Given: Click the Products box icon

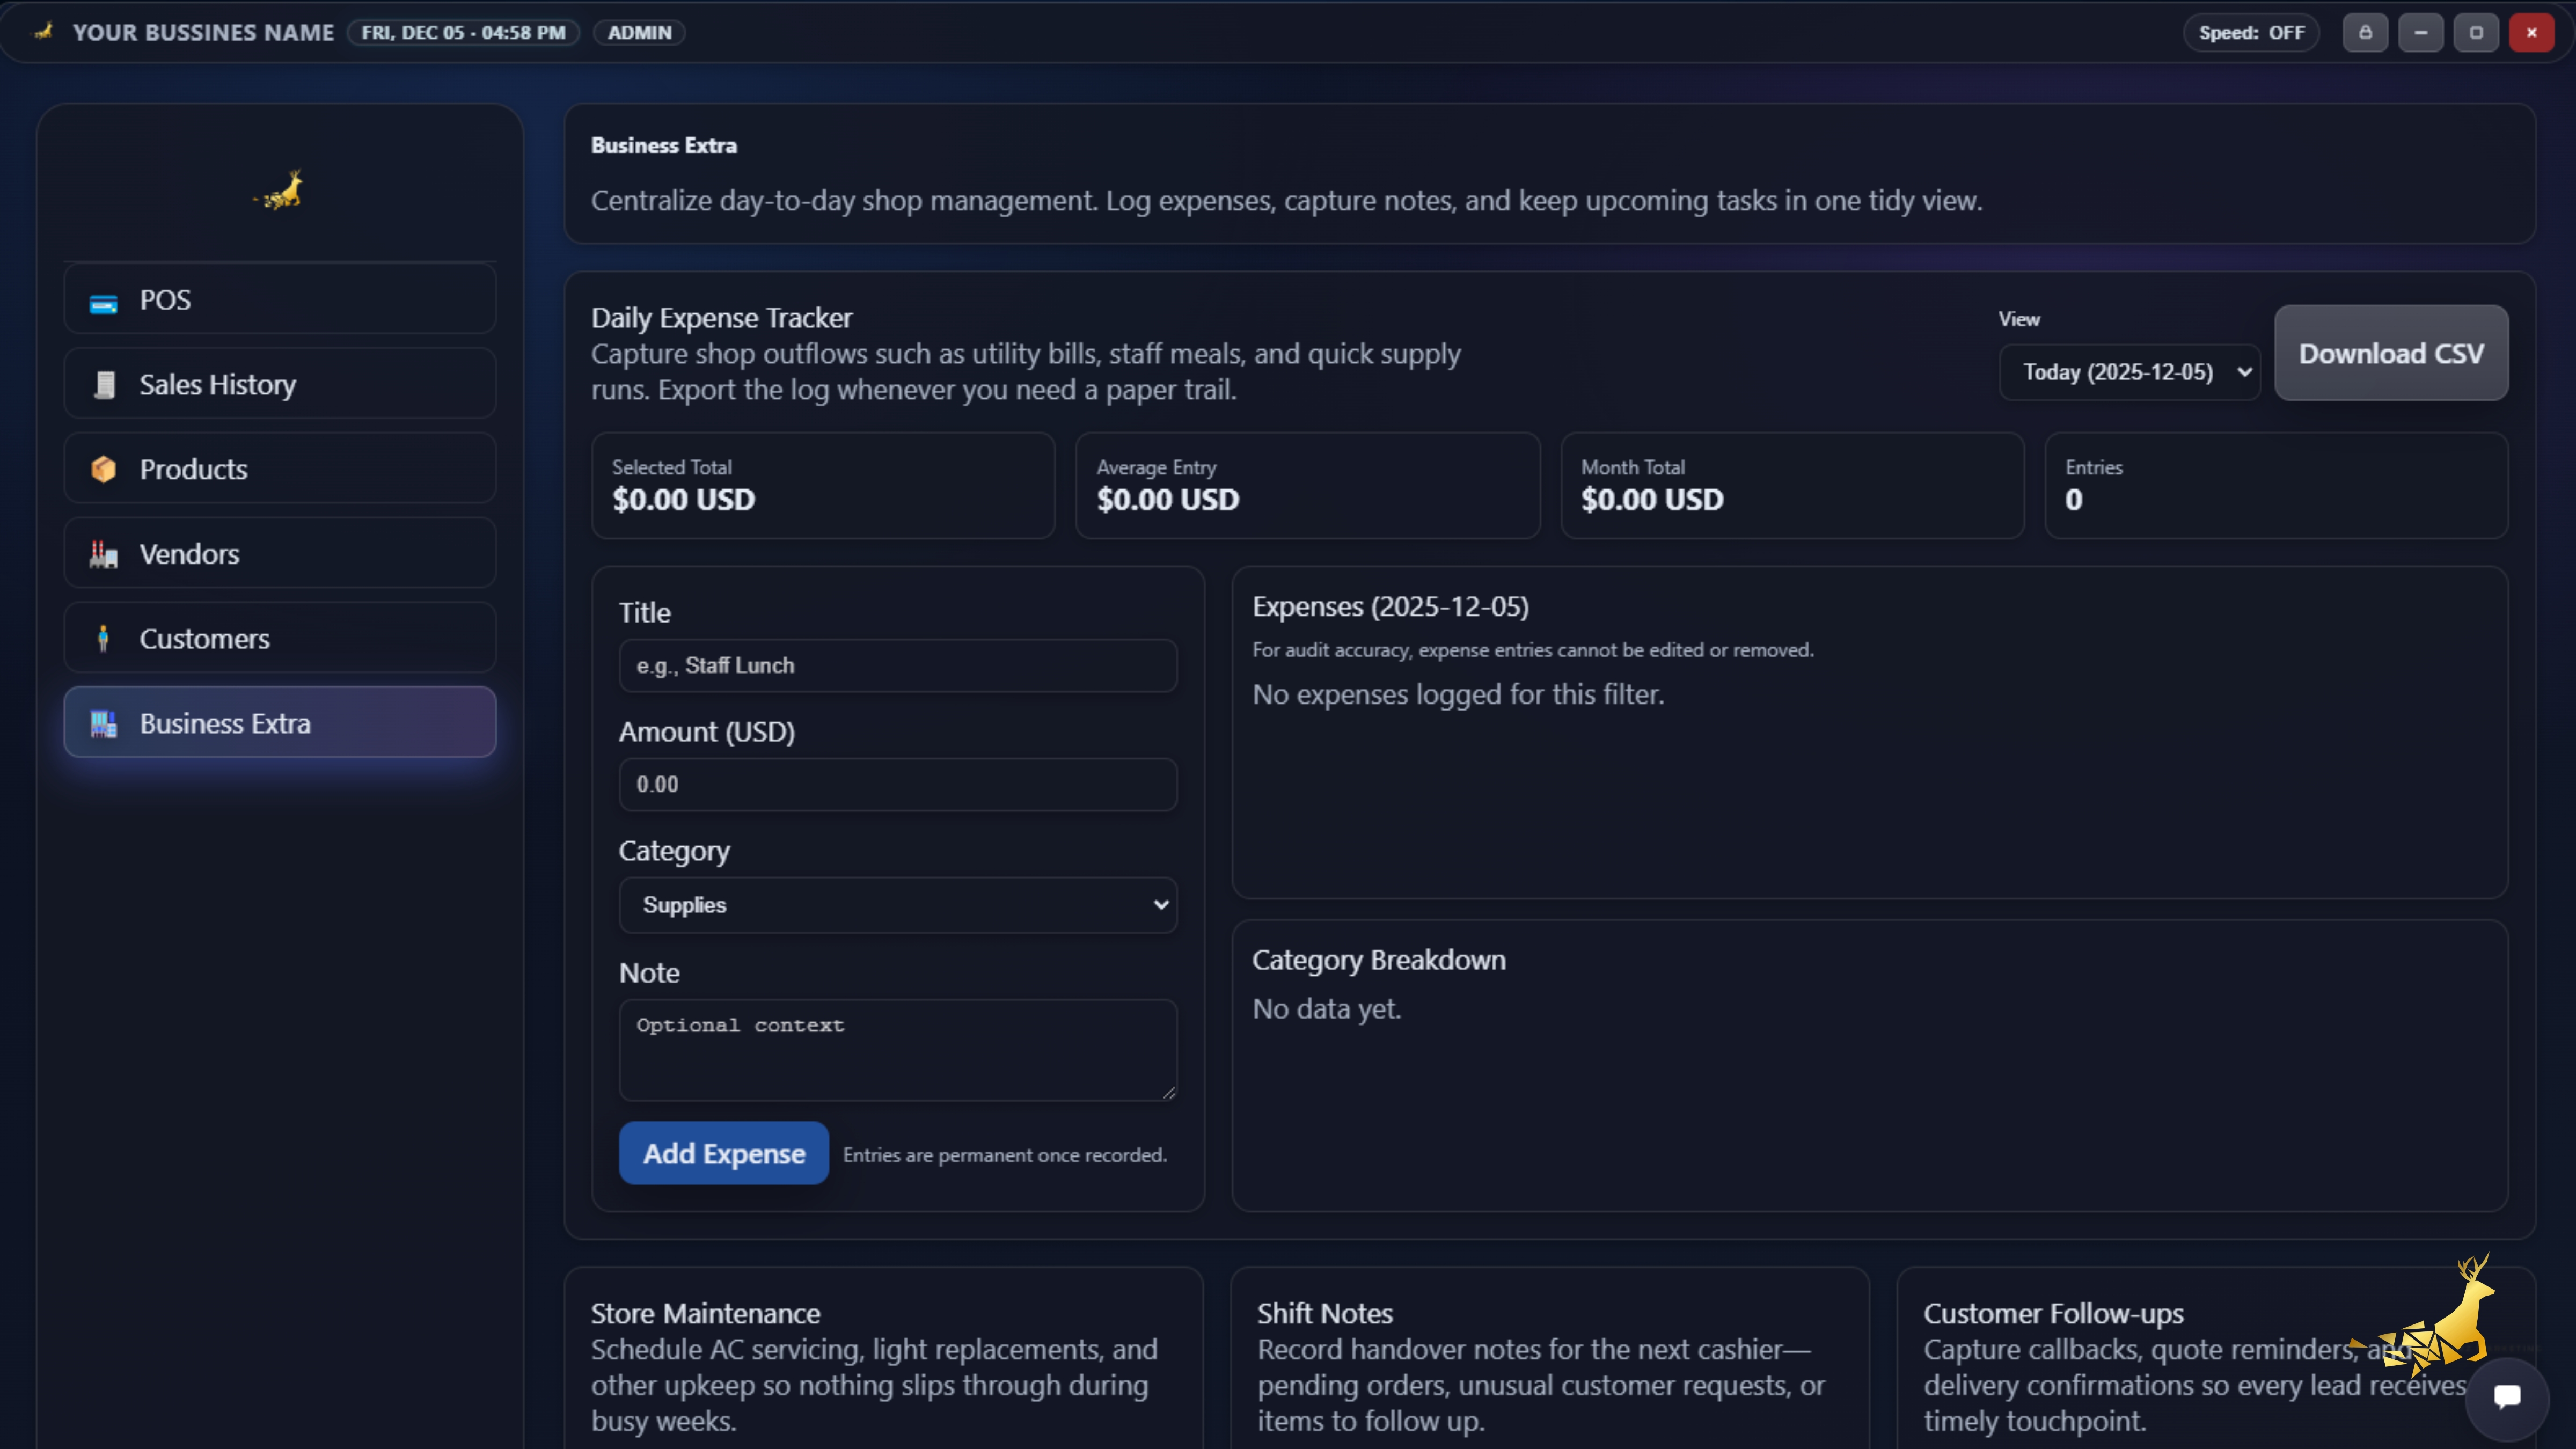Looking at the screenshot, I should [104, 469].
